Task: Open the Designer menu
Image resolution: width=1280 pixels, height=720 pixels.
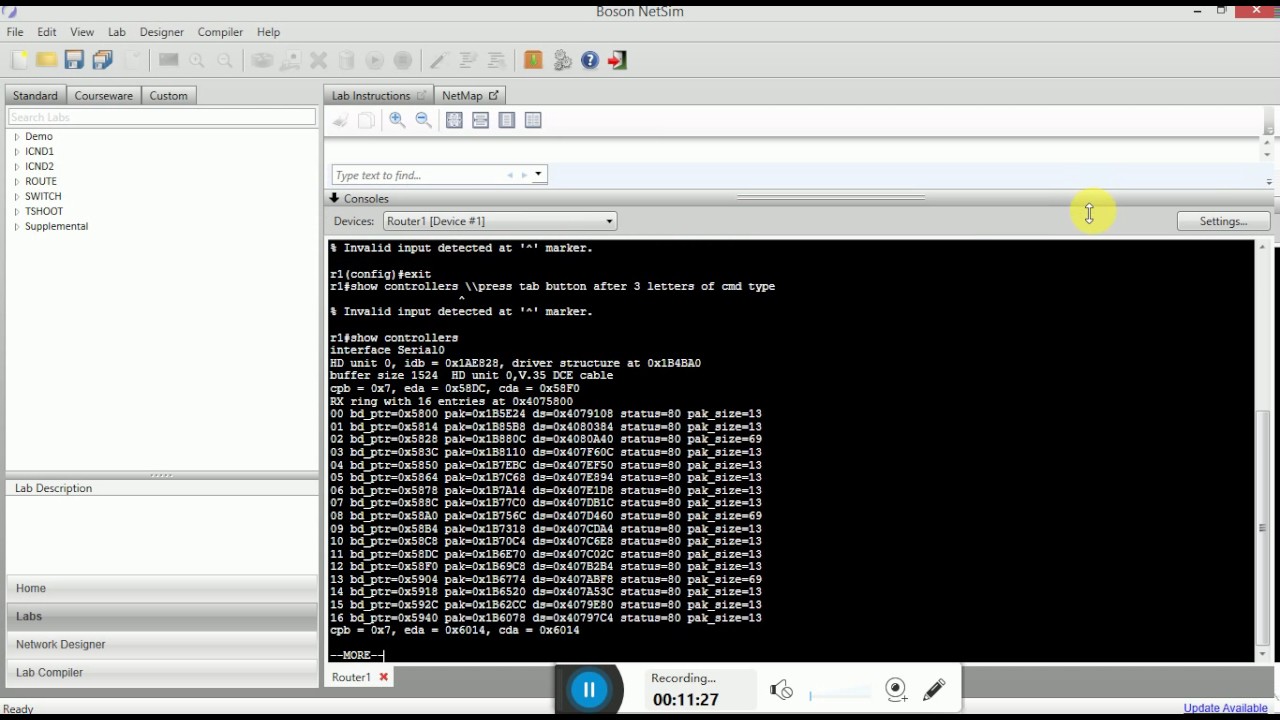Action: coord(161,32)
